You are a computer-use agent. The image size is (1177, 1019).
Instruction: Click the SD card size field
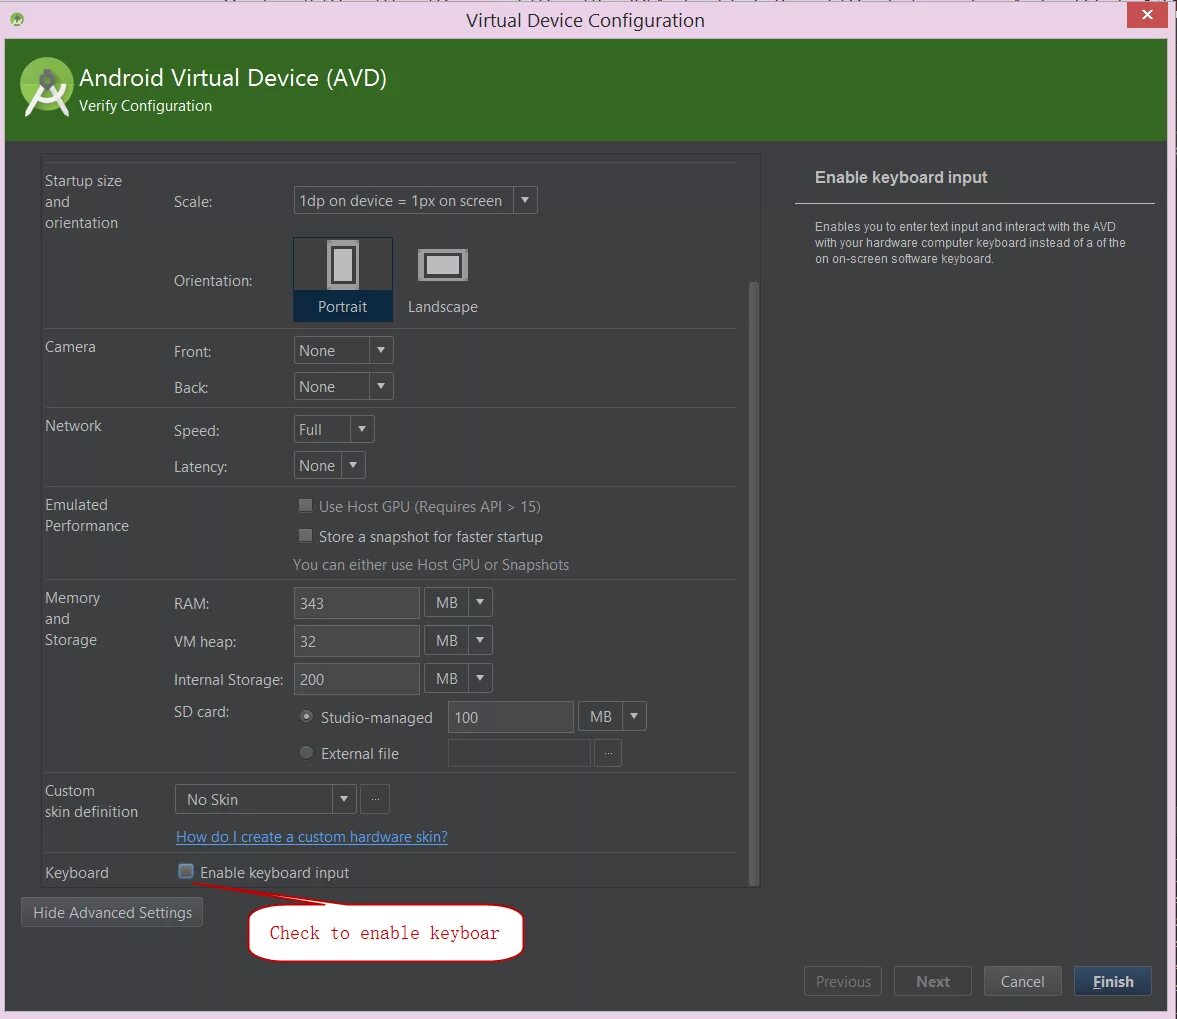pos(511,717)
